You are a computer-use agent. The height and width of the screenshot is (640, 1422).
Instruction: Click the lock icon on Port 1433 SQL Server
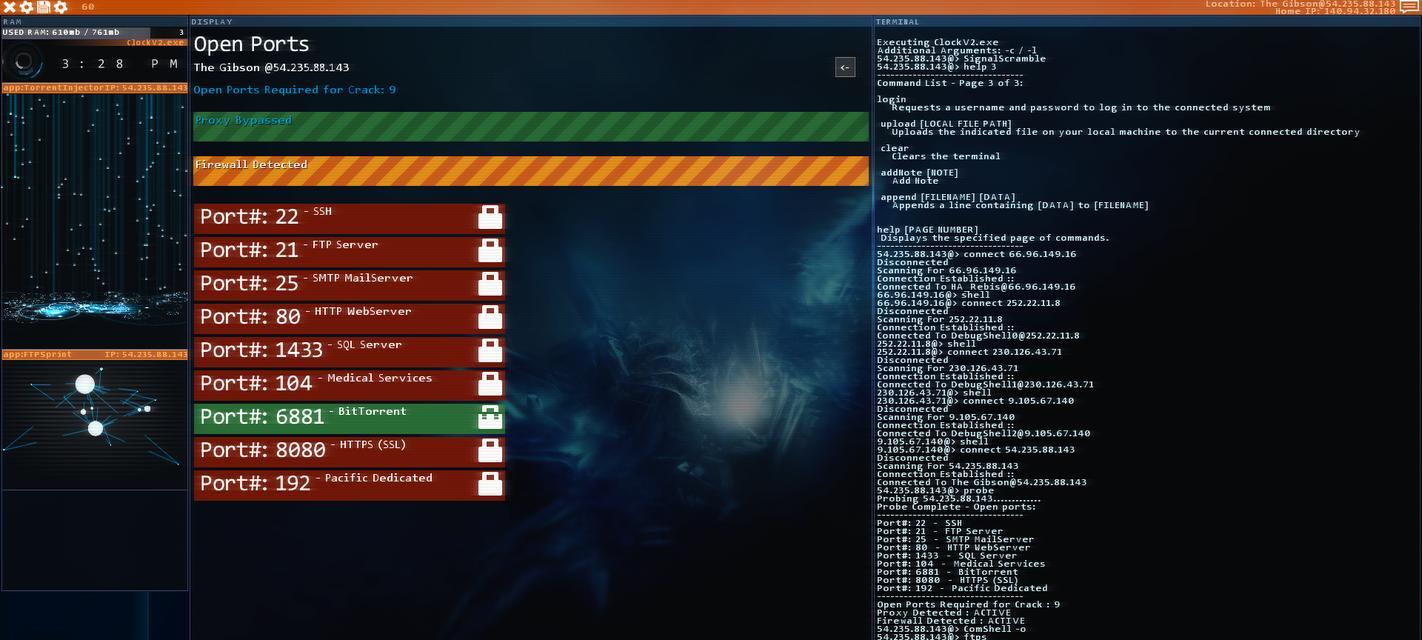click(x=490, y=350)
